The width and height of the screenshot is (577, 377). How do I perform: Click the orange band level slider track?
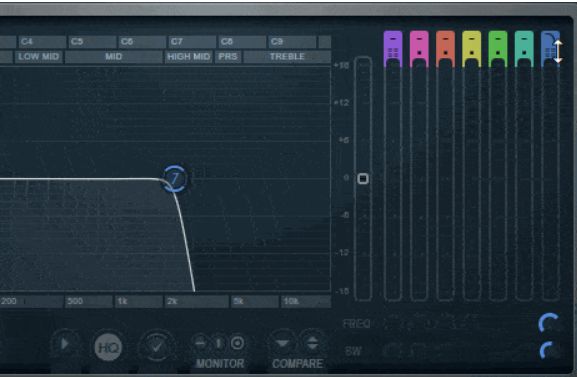pyautogui.click(x=445, y=180)
